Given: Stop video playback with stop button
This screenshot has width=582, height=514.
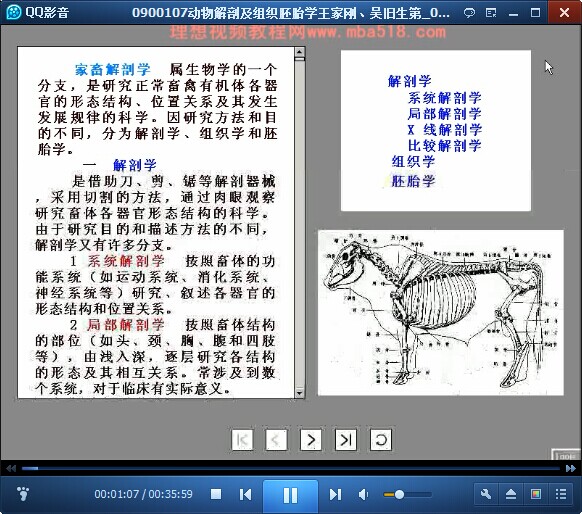Looking at the screenshot, I should 216,494.
